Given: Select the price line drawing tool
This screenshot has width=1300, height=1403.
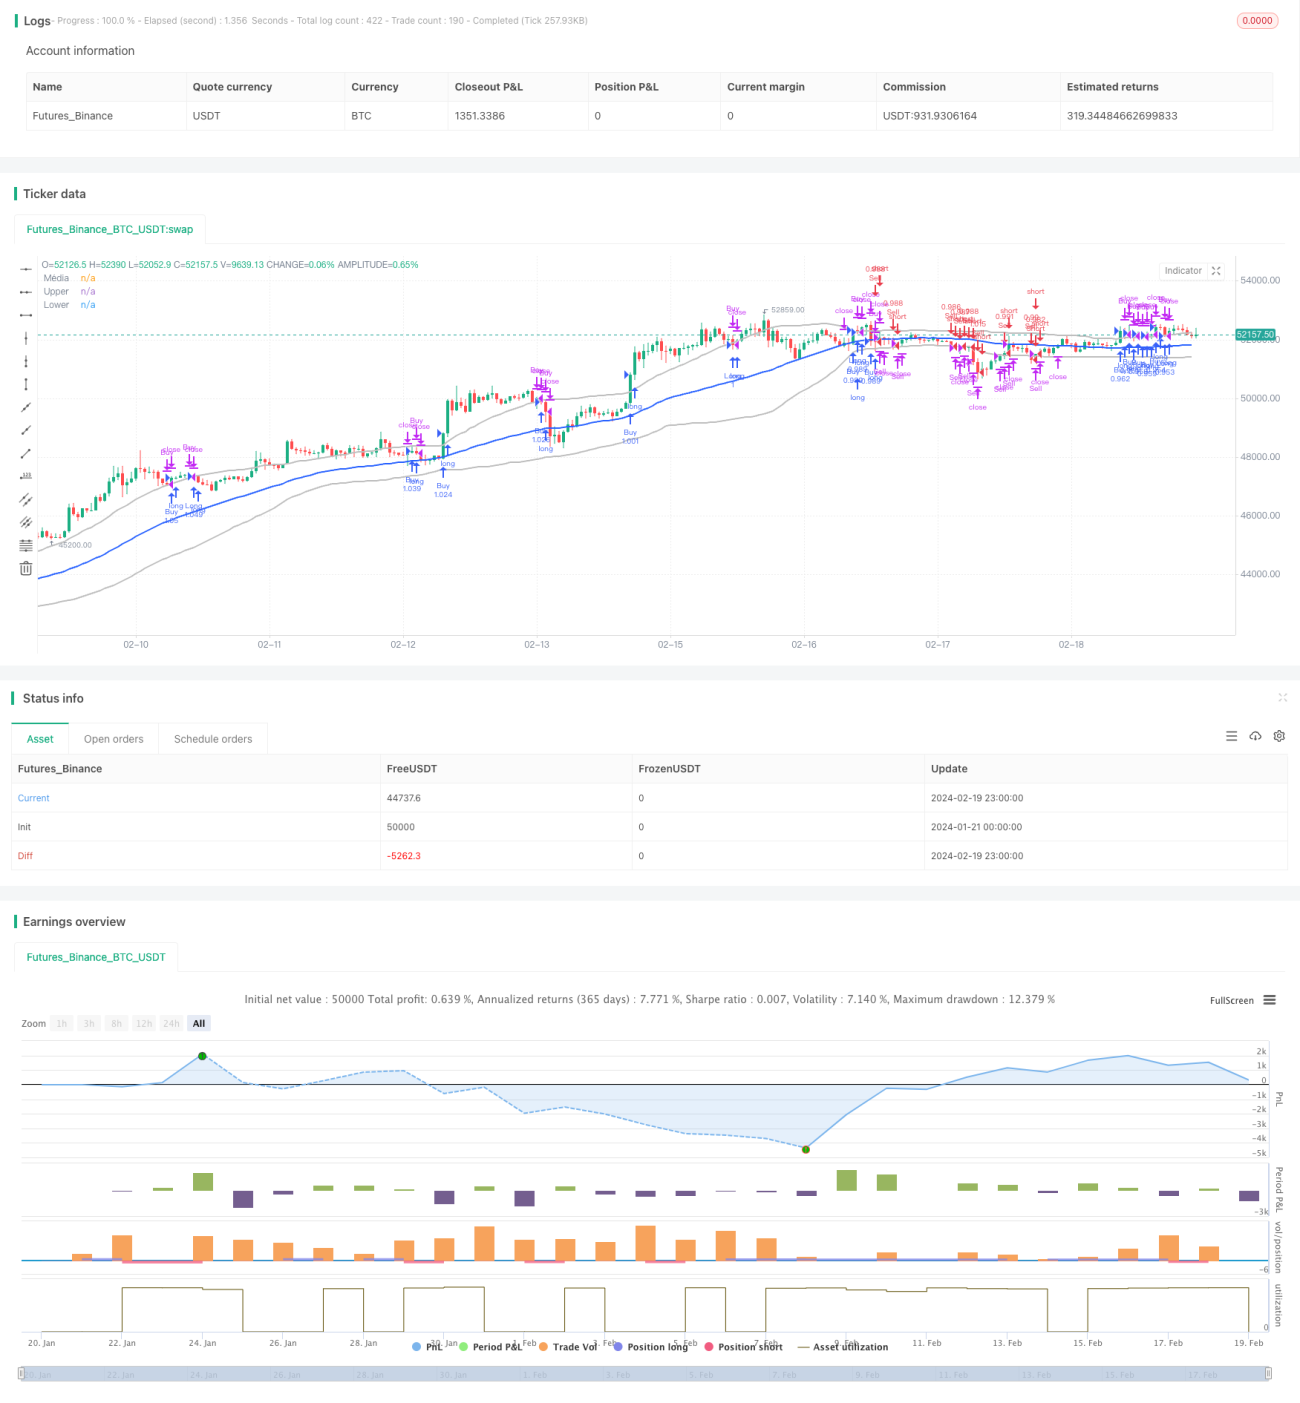Looking at the screenshot, I should [x=26, y=476].
